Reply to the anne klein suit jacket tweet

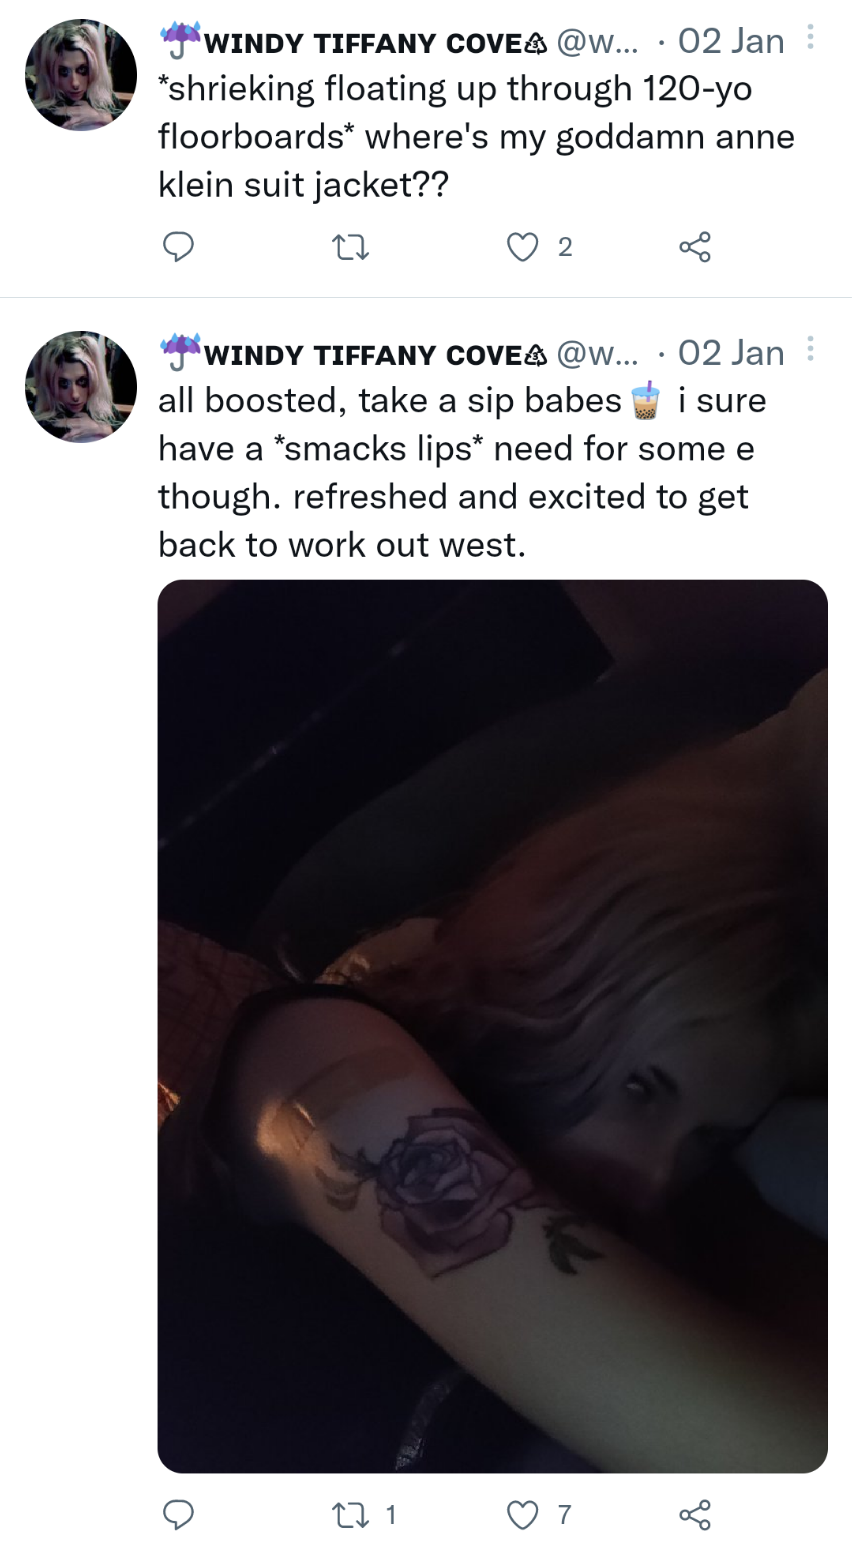click(178, 247)
